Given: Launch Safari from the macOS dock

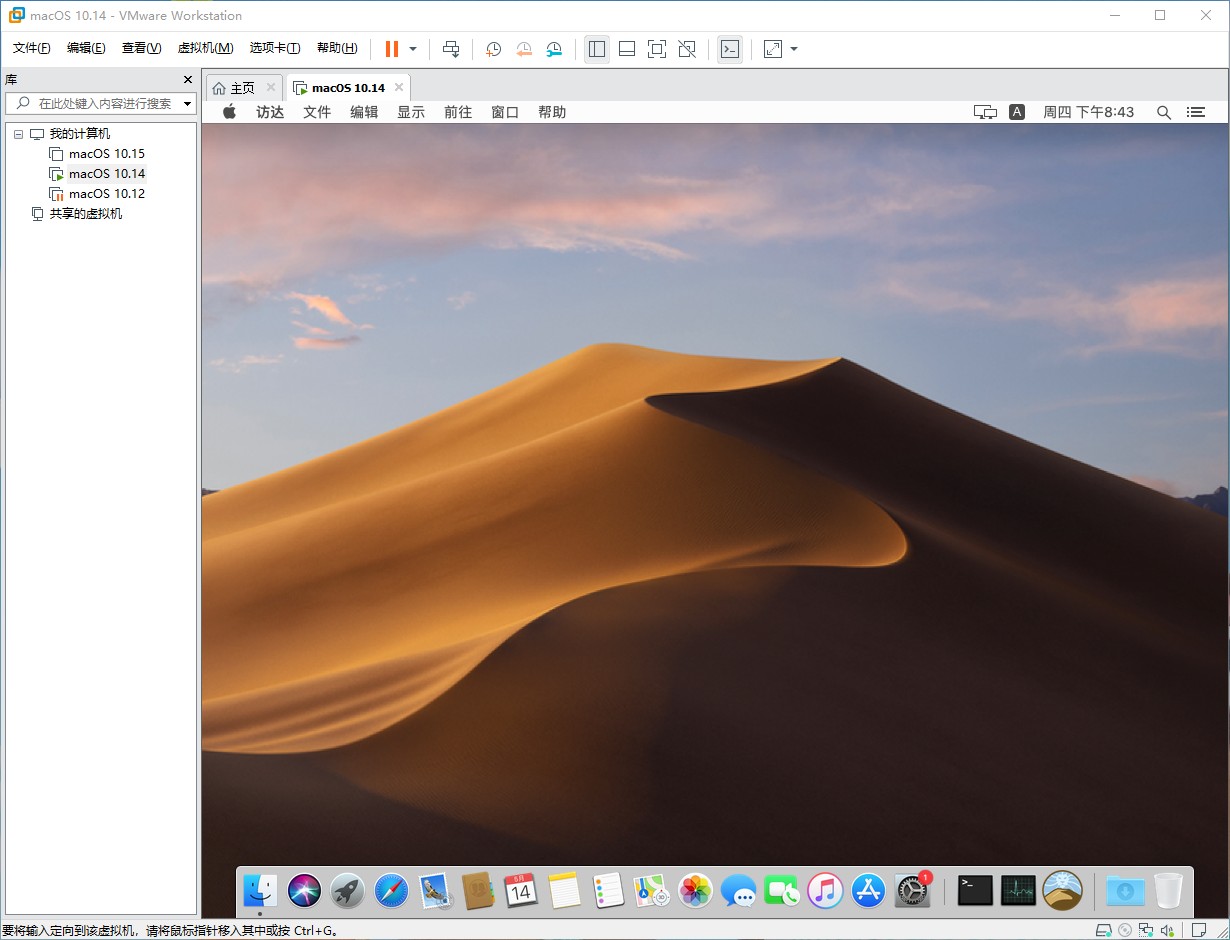Looking at the screenshot, I should pyautogui.click(x=389, y=889).
